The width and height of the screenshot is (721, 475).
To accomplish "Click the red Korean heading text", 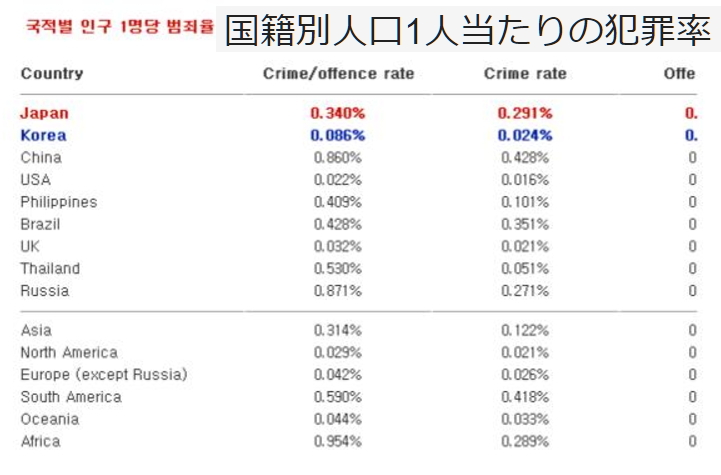I will 107,27.
